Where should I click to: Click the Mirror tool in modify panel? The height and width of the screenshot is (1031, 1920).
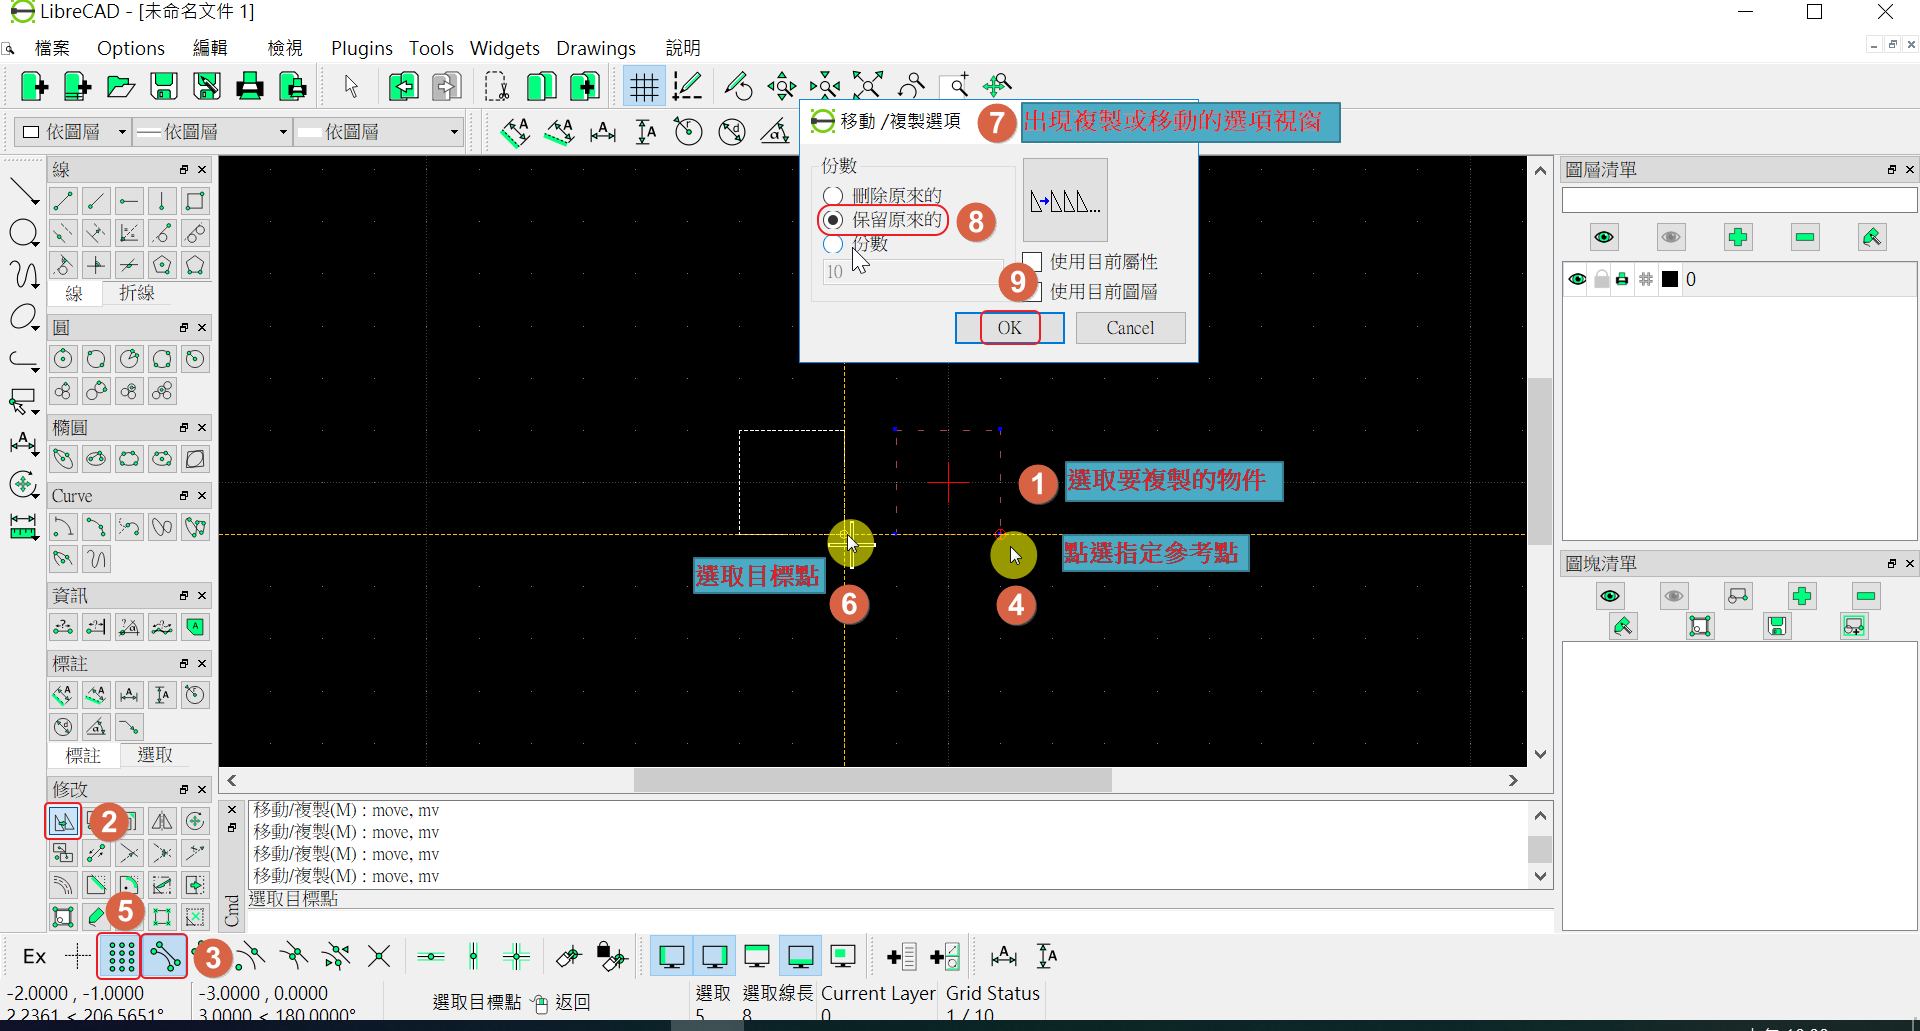pyautogui.click(x=162, y=822)
